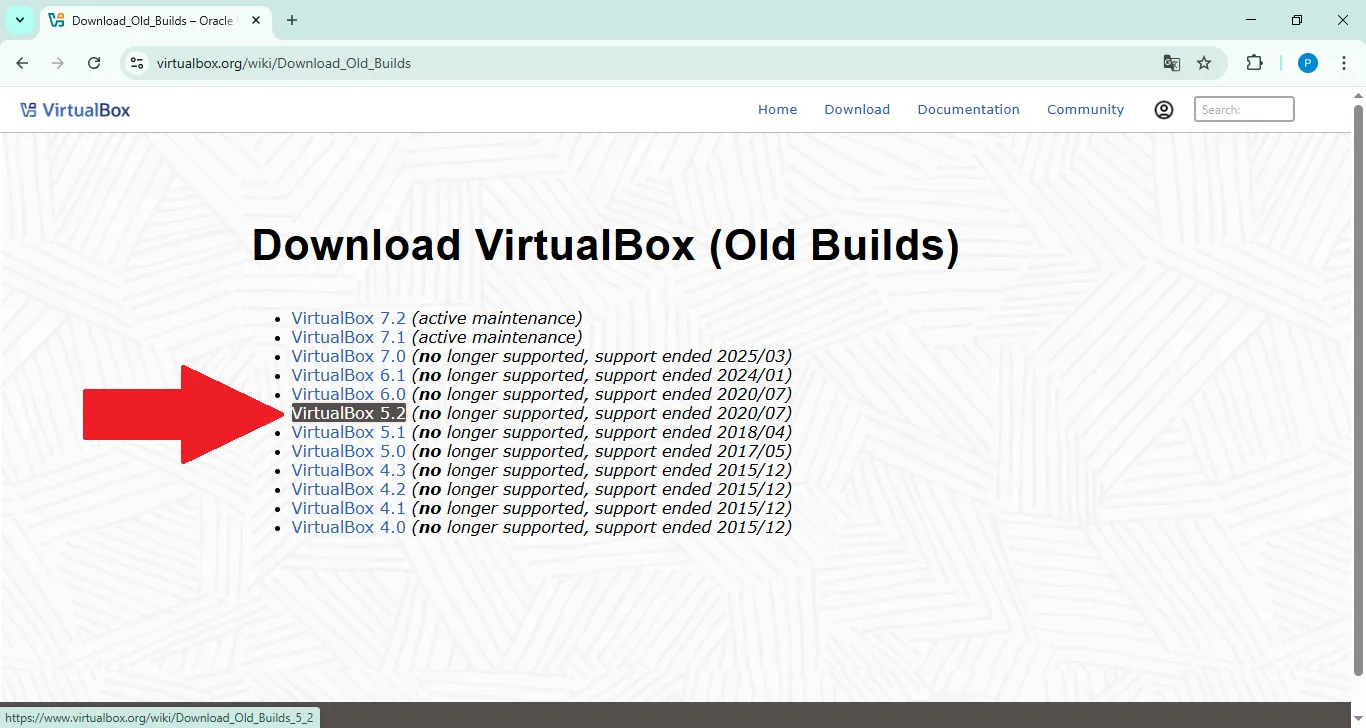
Task: Open the Chrome three-dot menu
Action: pyautogui.click(x=1345, y=62)
